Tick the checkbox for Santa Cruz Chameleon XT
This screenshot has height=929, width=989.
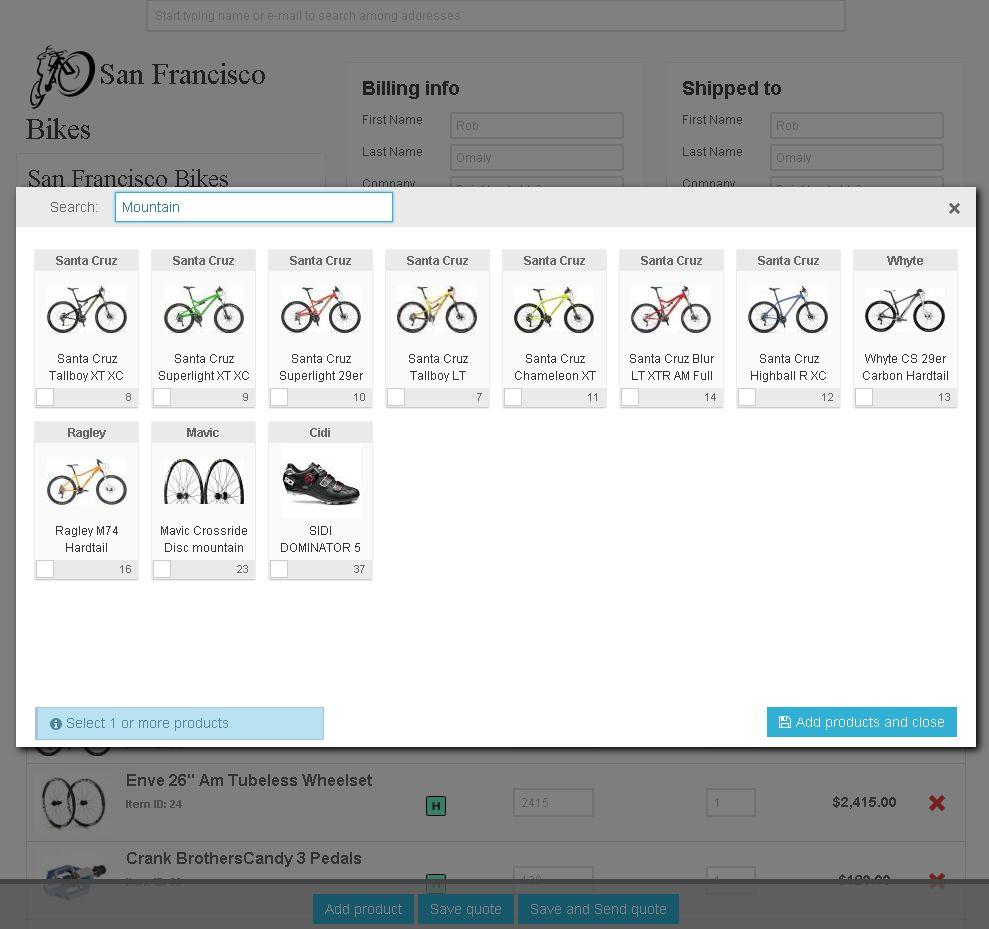pos(513,397)
